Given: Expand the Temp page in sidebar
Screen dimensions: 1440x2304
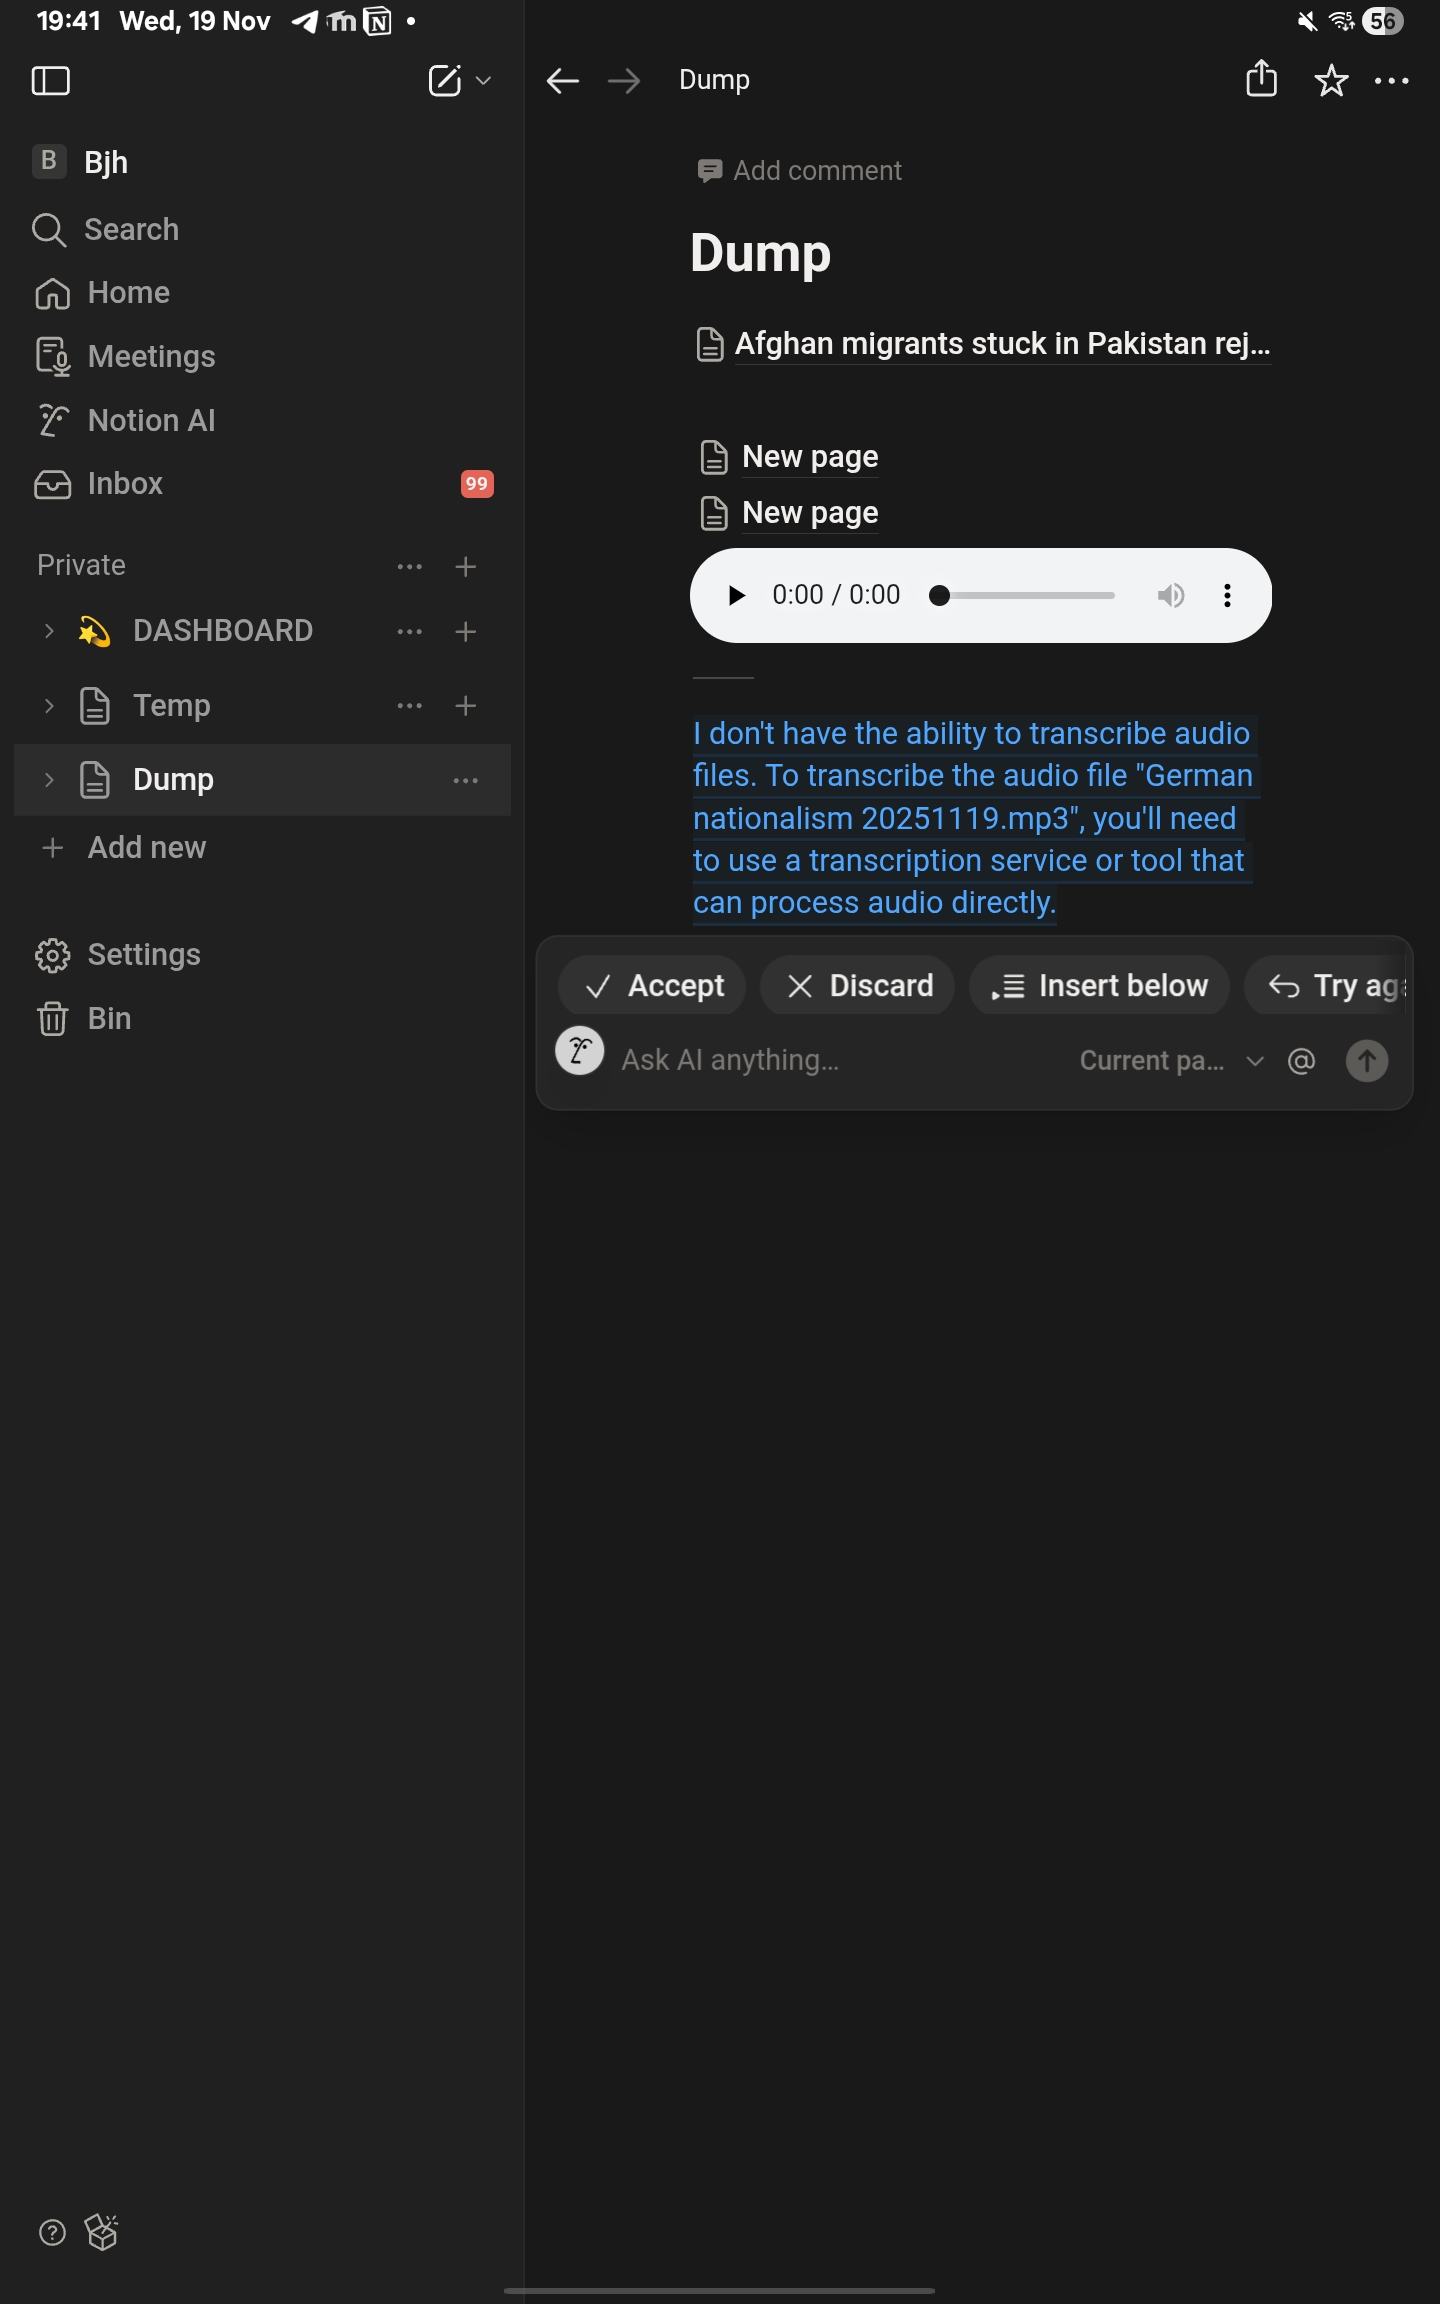Looking at the screenshot, I should click(49, 706).
